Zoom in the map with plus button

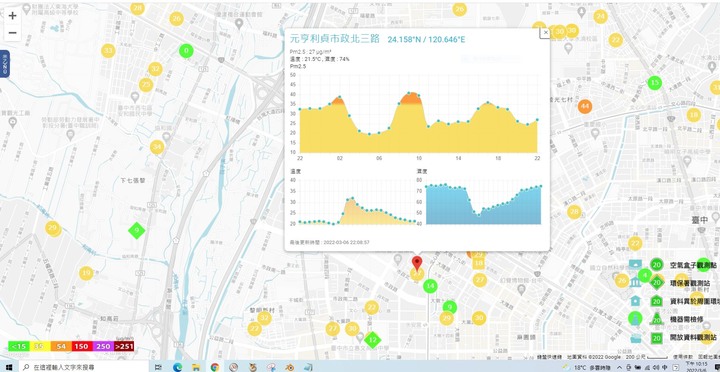(12, 16)
